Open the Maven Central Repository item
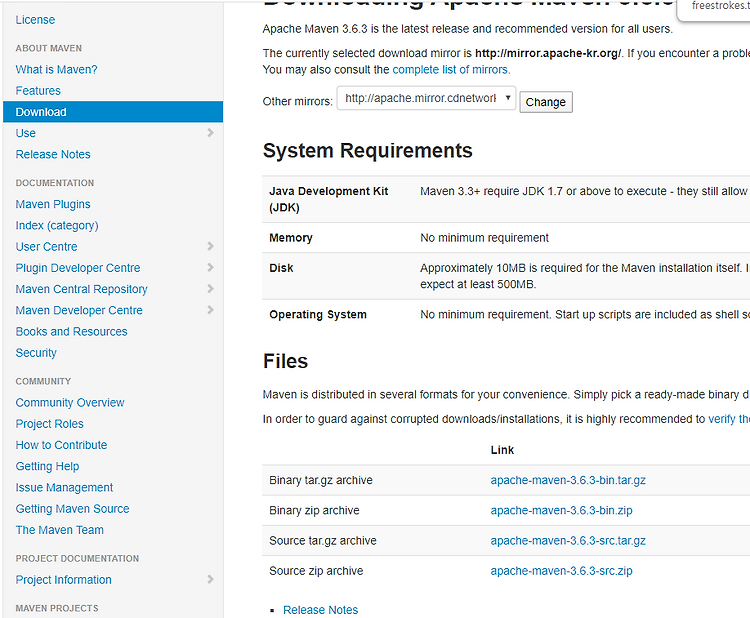The image size is (750, 618). click(x=81, y=289)
